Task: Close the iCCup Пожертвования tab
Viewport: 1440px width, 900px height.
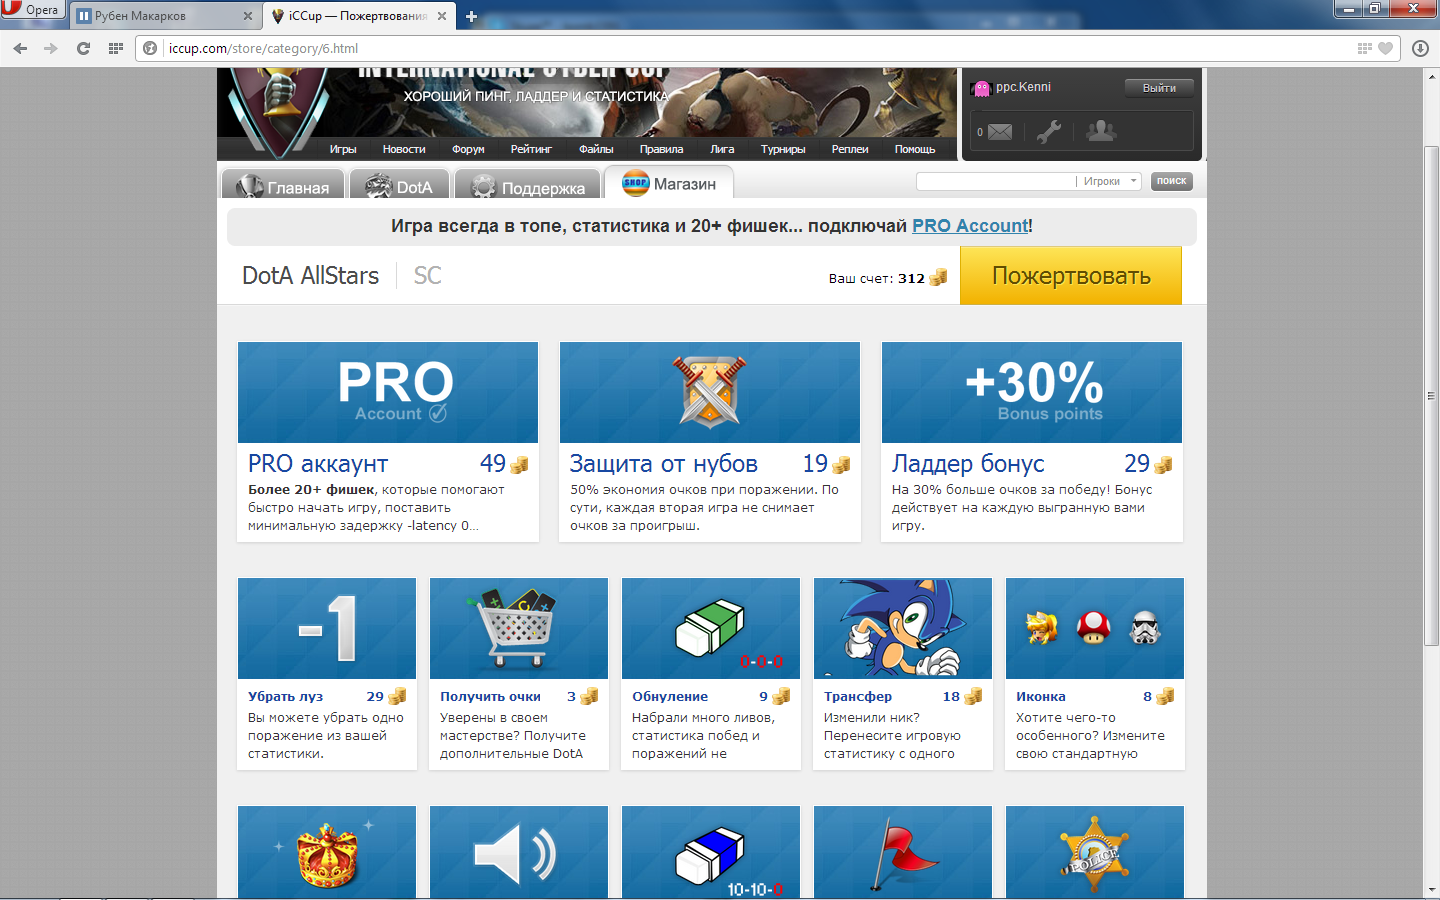Action: 442,16
